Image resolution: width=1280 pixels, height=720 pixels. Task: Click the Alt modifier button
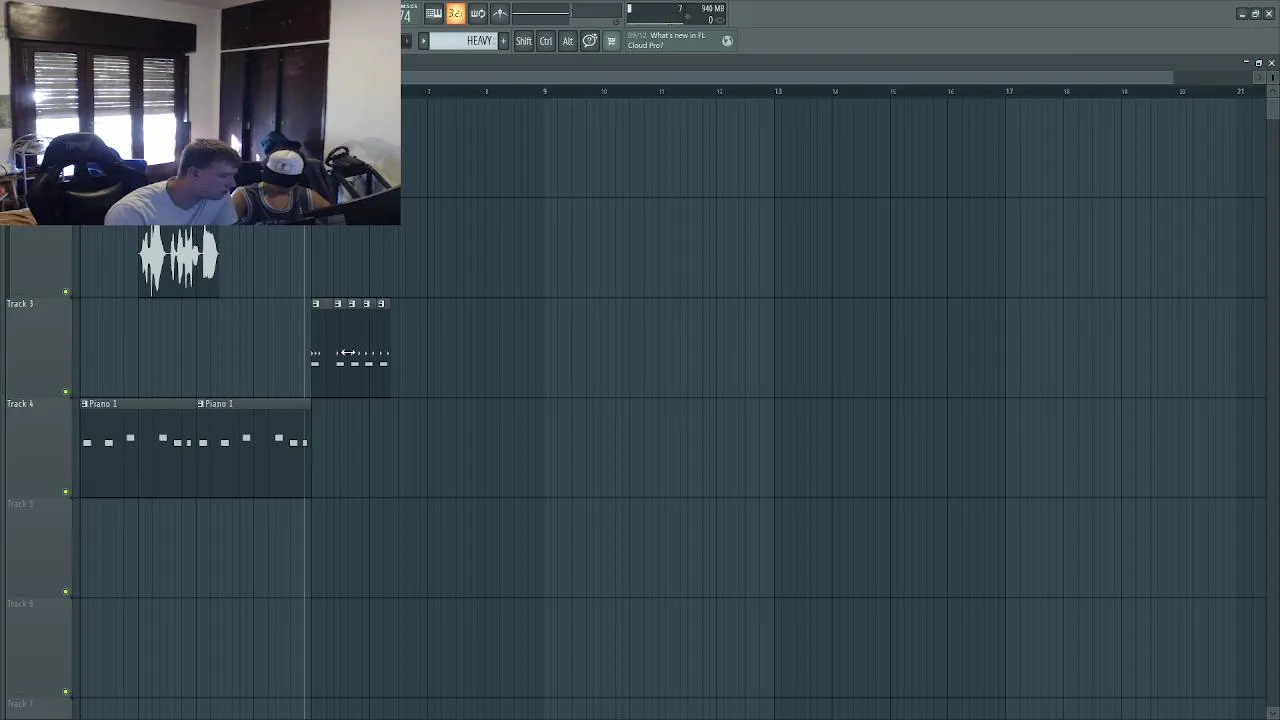pyautogui.click(x=568, y=41)
